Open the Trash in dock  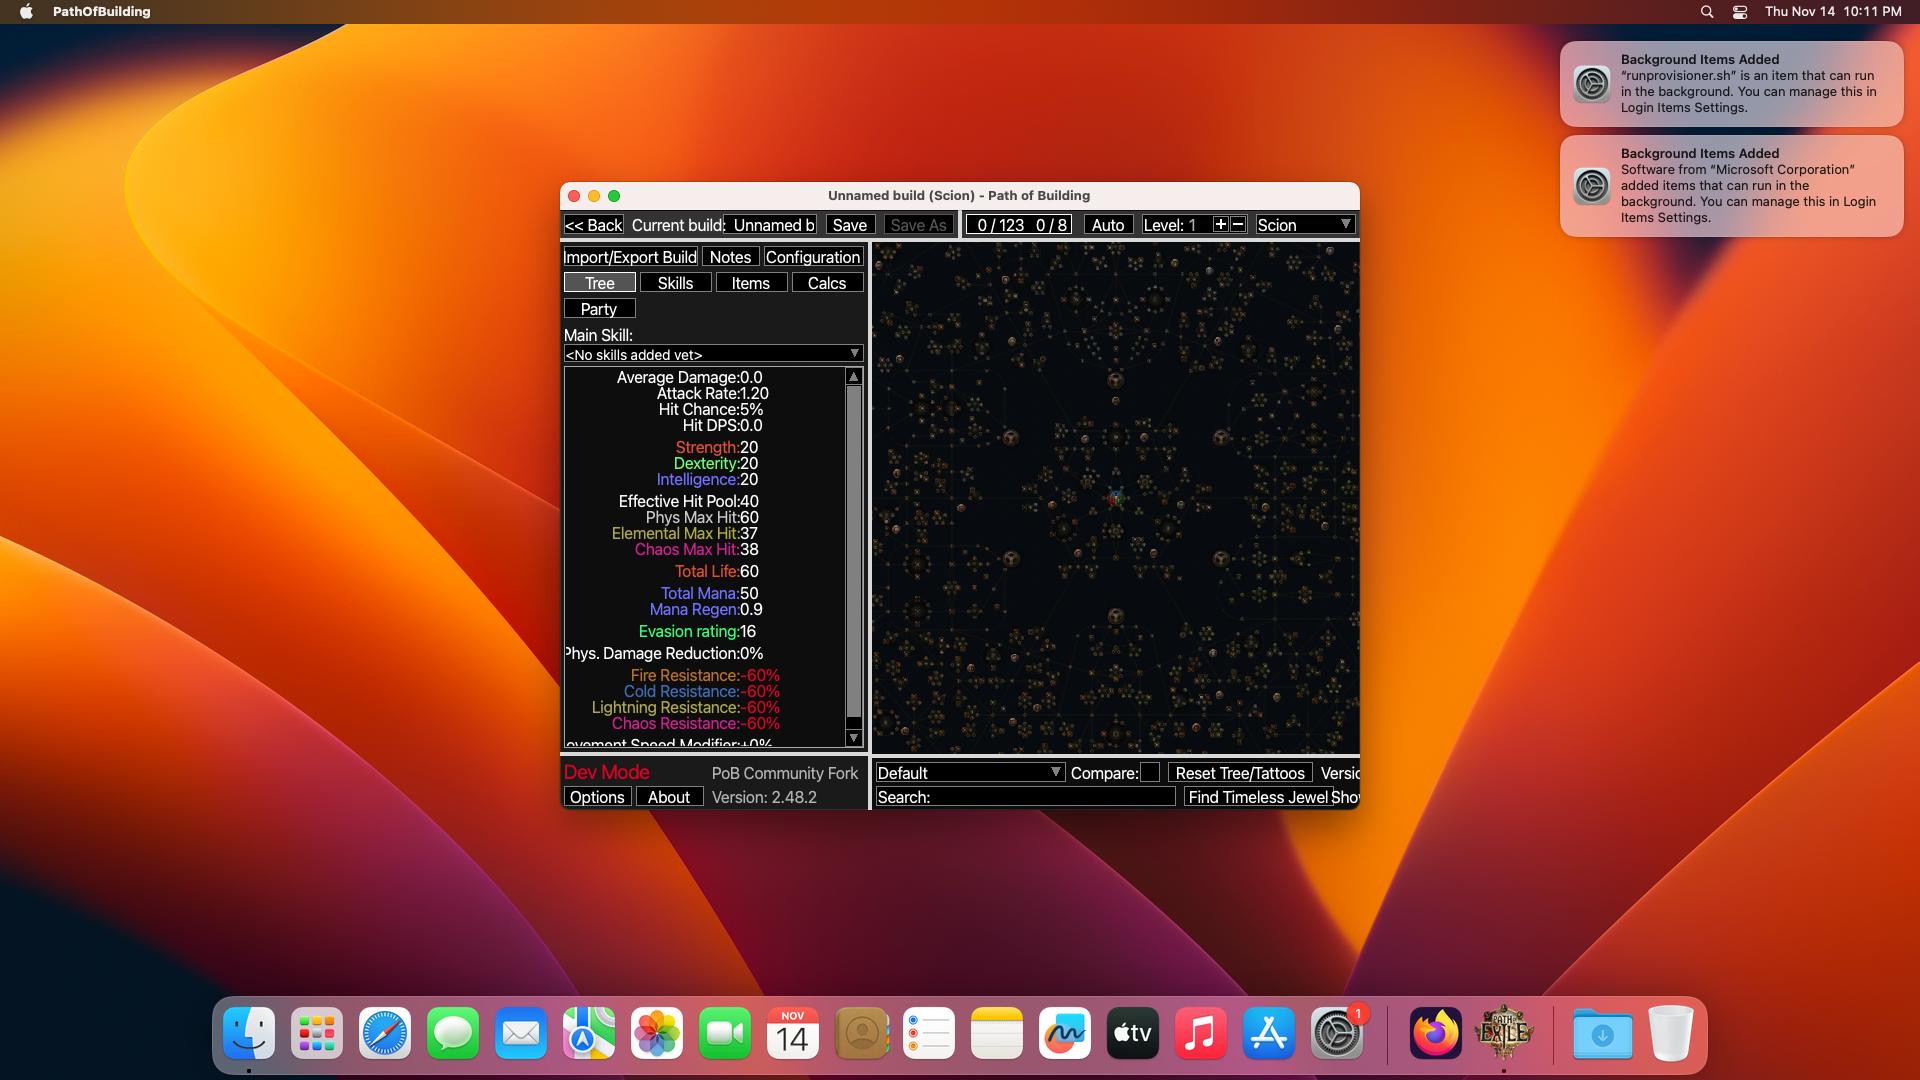tap(1670, 1033)
